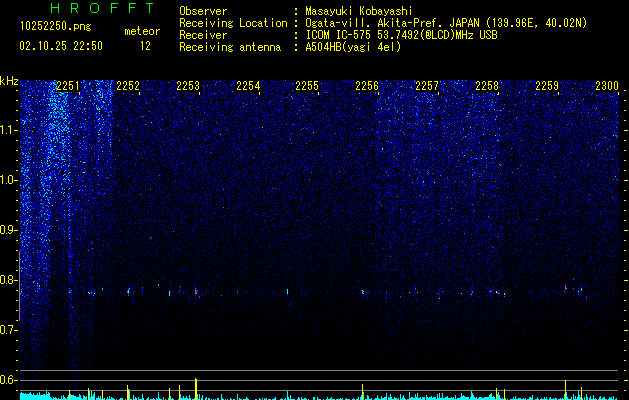
Task: Click the Observer field label
Action: click(x=203, y=11)
